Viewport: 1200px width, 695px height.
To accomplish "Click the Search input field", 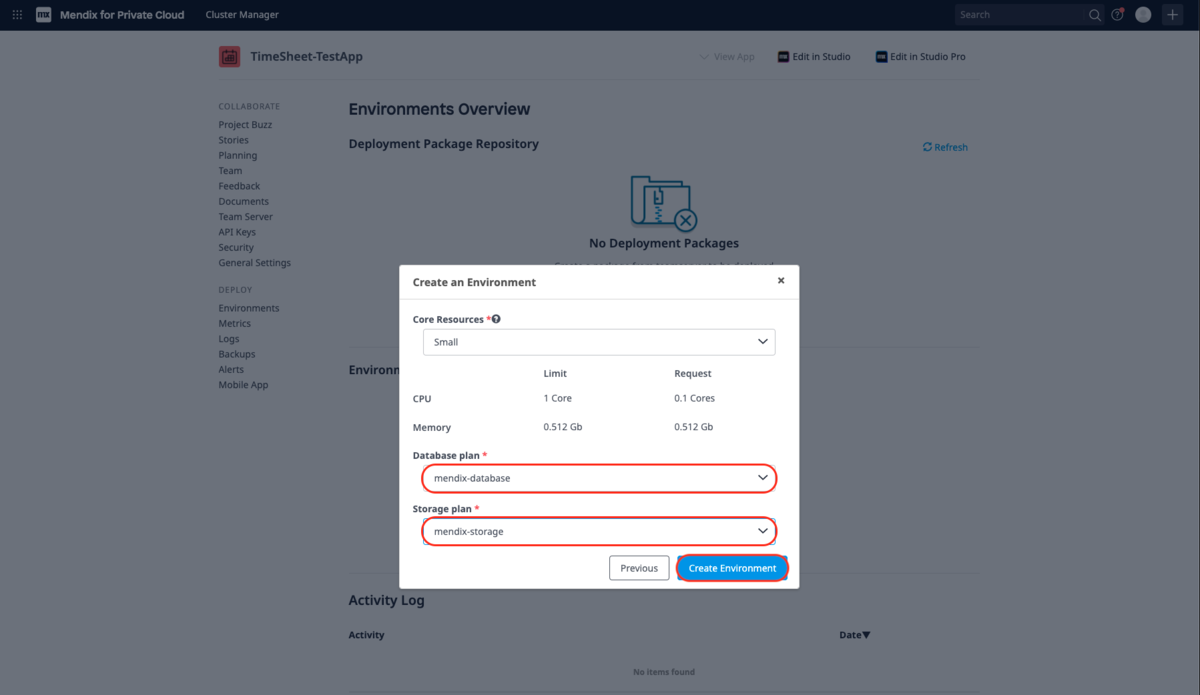I will 1020,15.
